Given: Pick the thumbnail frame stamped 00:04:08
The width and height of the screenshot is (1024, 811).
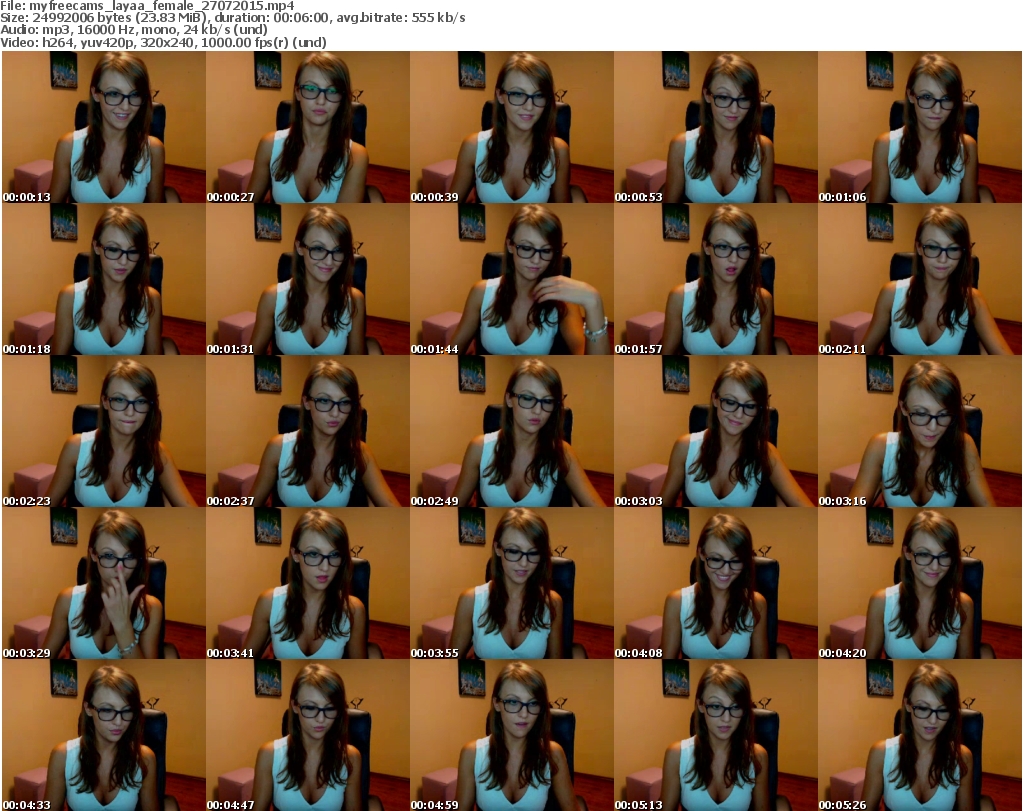Looking at the screenshot, I should click(x=716, y=583).
